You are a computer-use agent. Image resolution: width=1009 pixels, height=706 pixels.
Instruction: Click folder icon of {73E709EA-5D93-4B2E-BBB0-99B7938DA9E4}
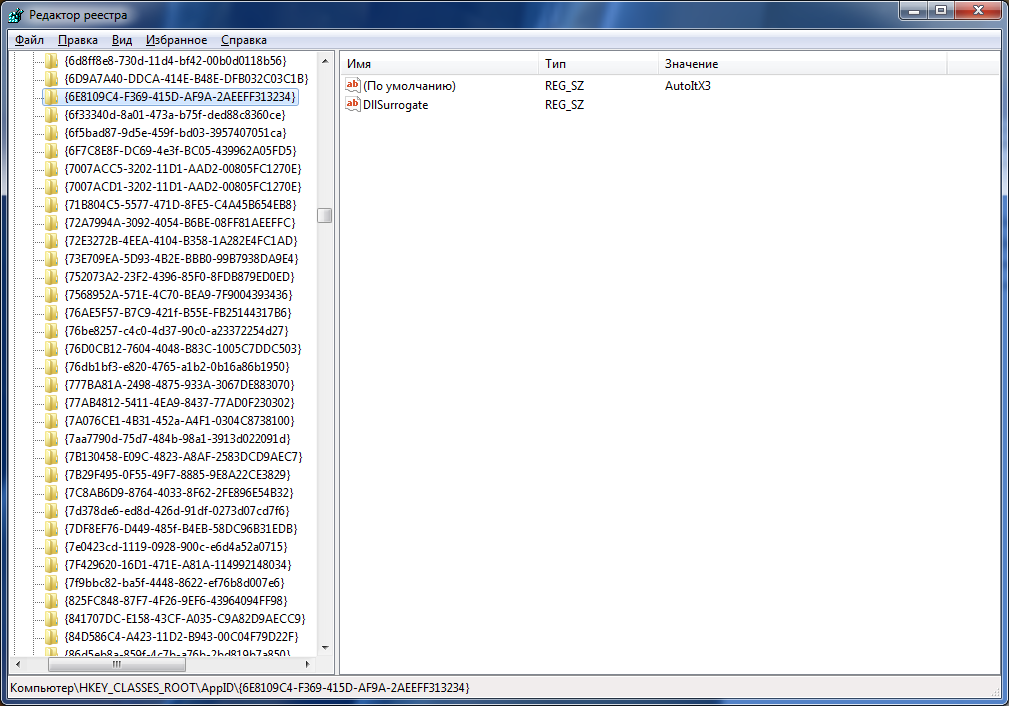[51, 259]
